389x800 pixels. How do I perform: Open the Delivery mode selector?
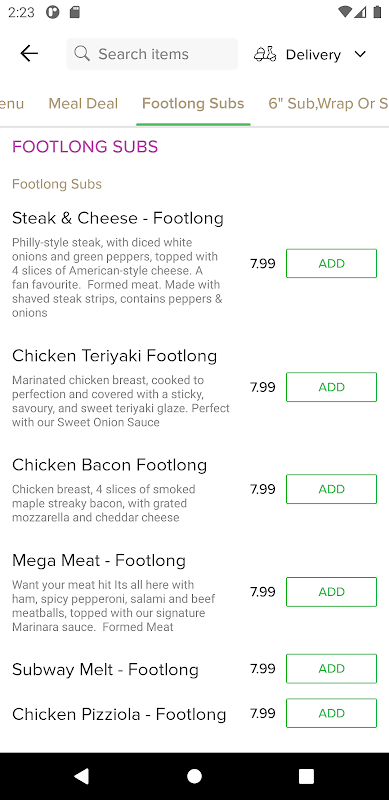click(x=310, y=54)
